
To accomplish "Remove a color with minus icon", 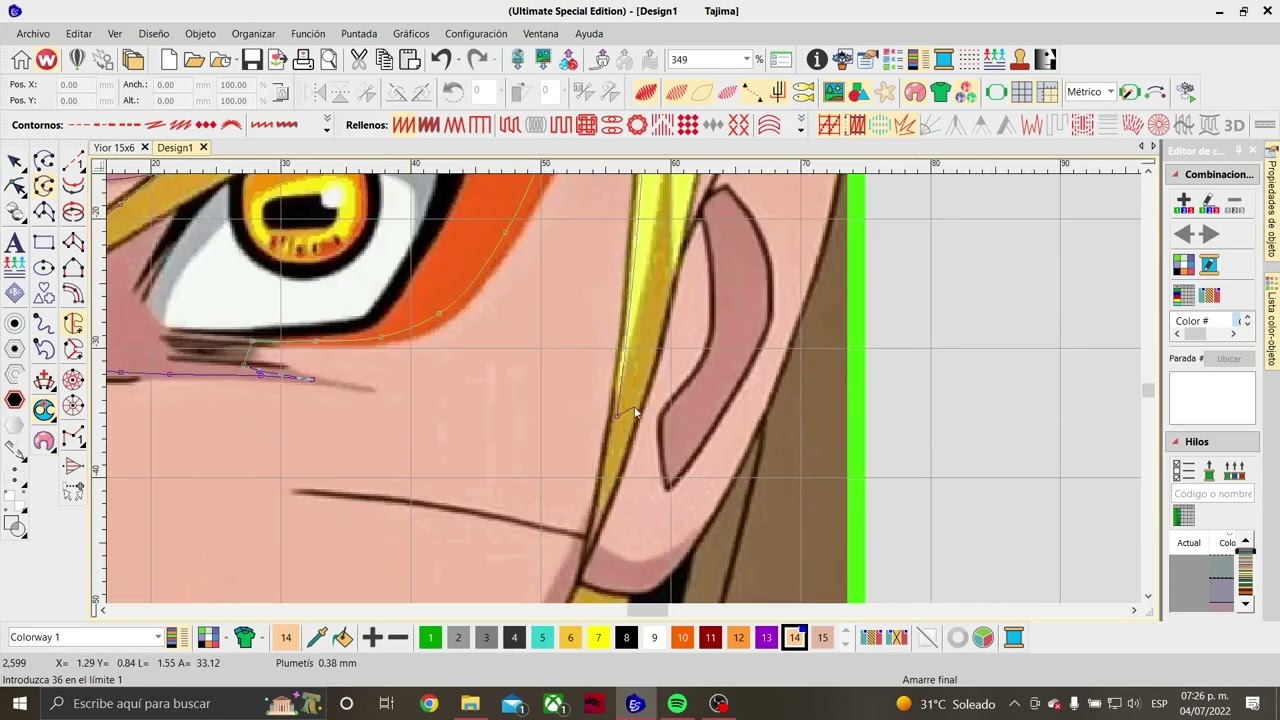I will (x=398, y=637).
